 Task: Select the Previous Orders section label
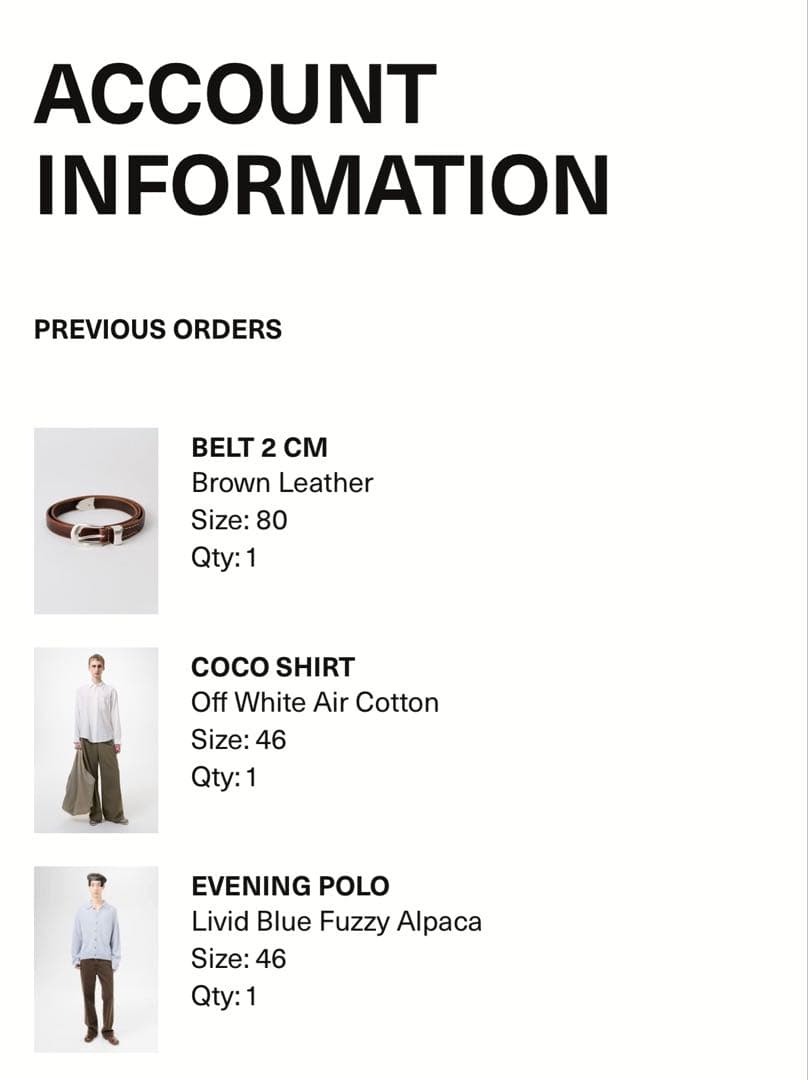pos(158,329)
